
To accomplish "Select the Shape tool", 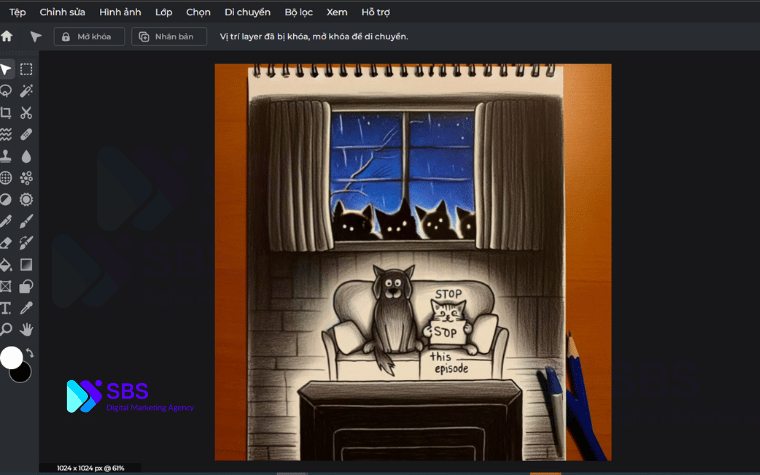I will click(x=26, y=286).
